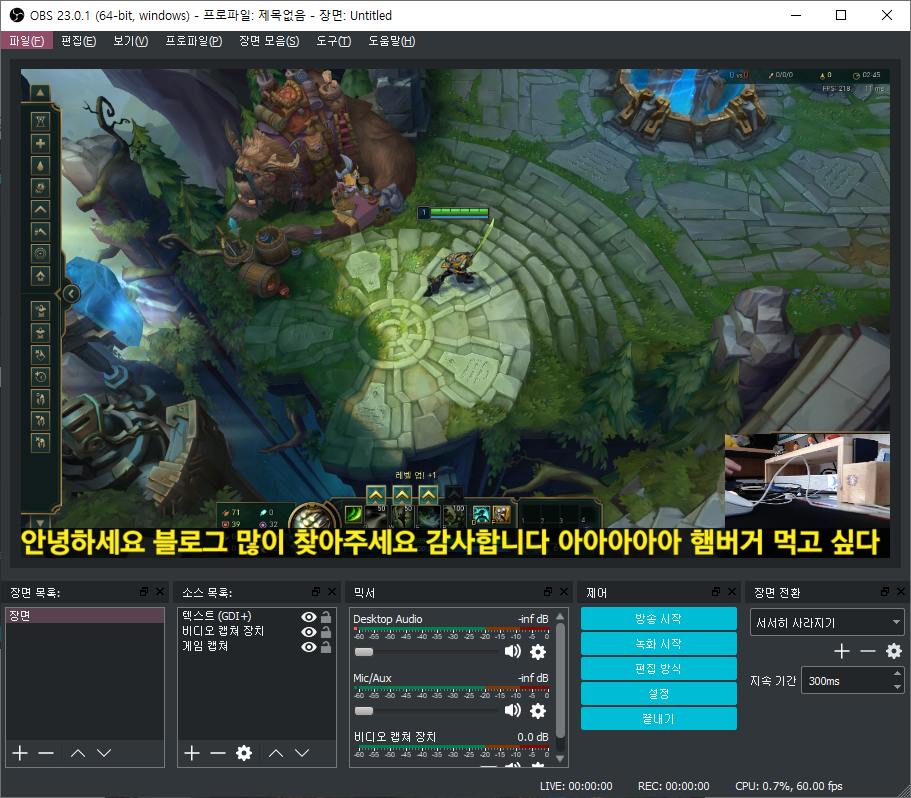Open the 도움말(H) menu
The height and width of the screenshot is (798, 911).
coord(392,41)
